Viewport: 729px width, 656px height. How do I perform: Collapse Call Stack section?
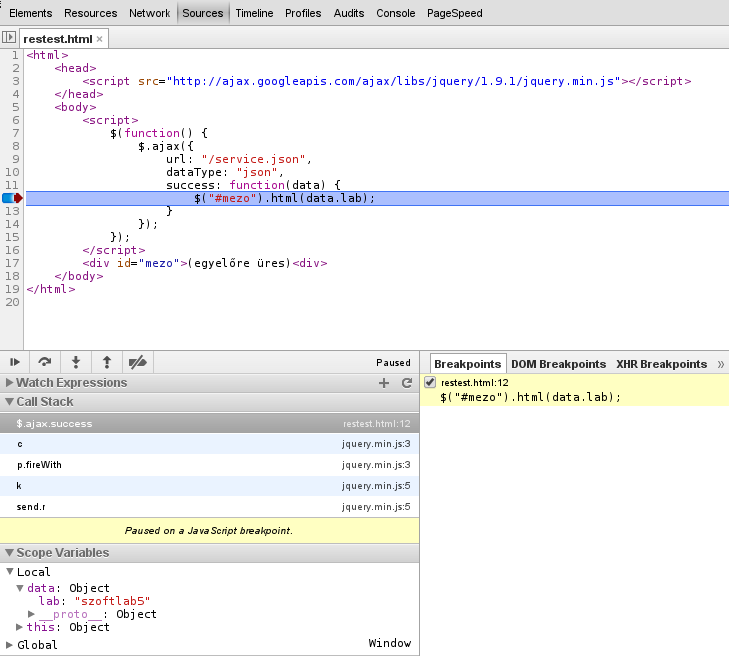pyautogui.click(x=9, y=401)
